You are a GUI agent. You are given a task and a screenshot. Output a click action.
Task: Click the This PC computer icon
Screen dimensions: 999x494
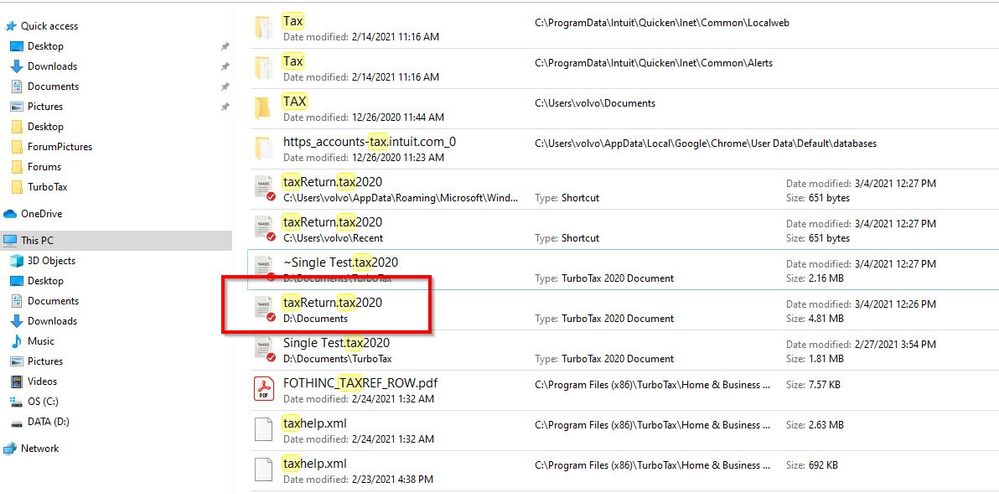coord(10,240)
